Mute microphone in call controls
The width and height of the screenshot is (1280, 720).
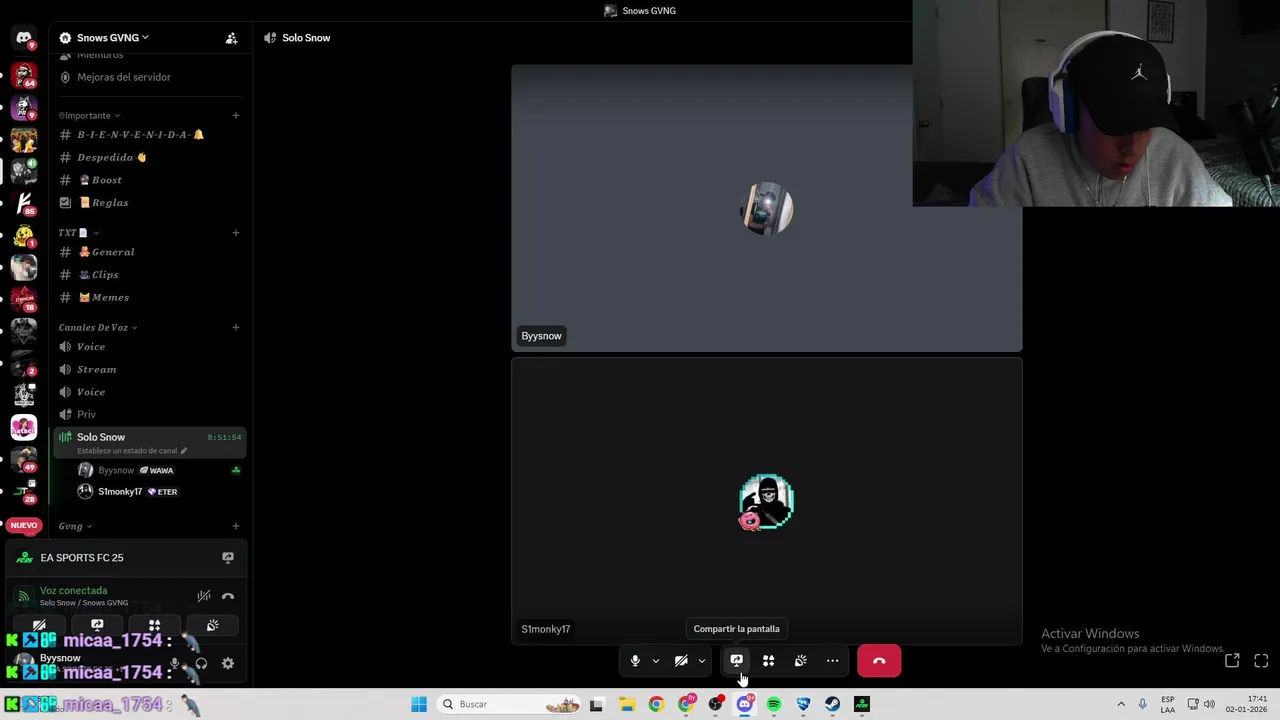click(x=635, y=661)
